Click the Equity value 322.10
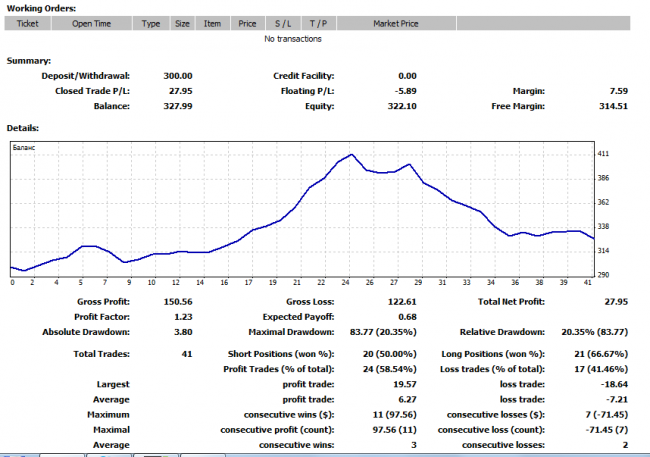This screenshot has height=457, width=650. coord(400,106)
